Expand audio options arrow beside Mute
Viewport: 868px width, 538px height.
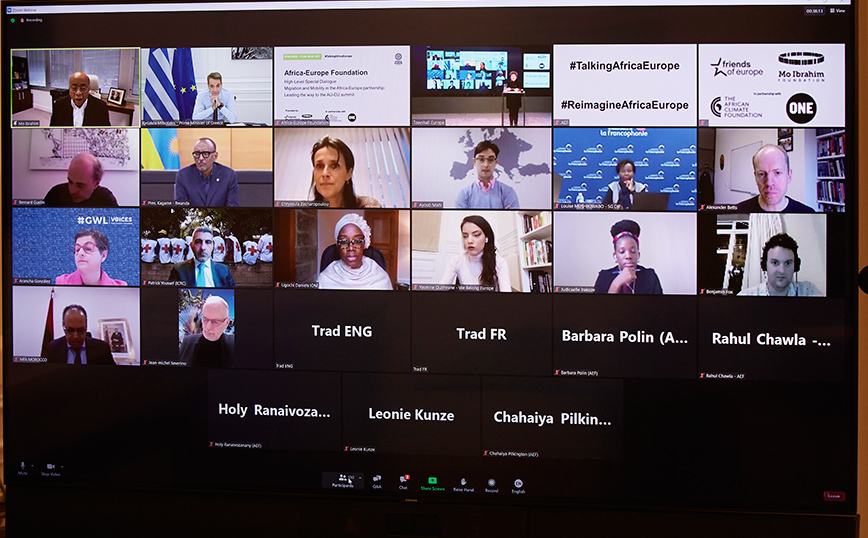pos(31,465)
